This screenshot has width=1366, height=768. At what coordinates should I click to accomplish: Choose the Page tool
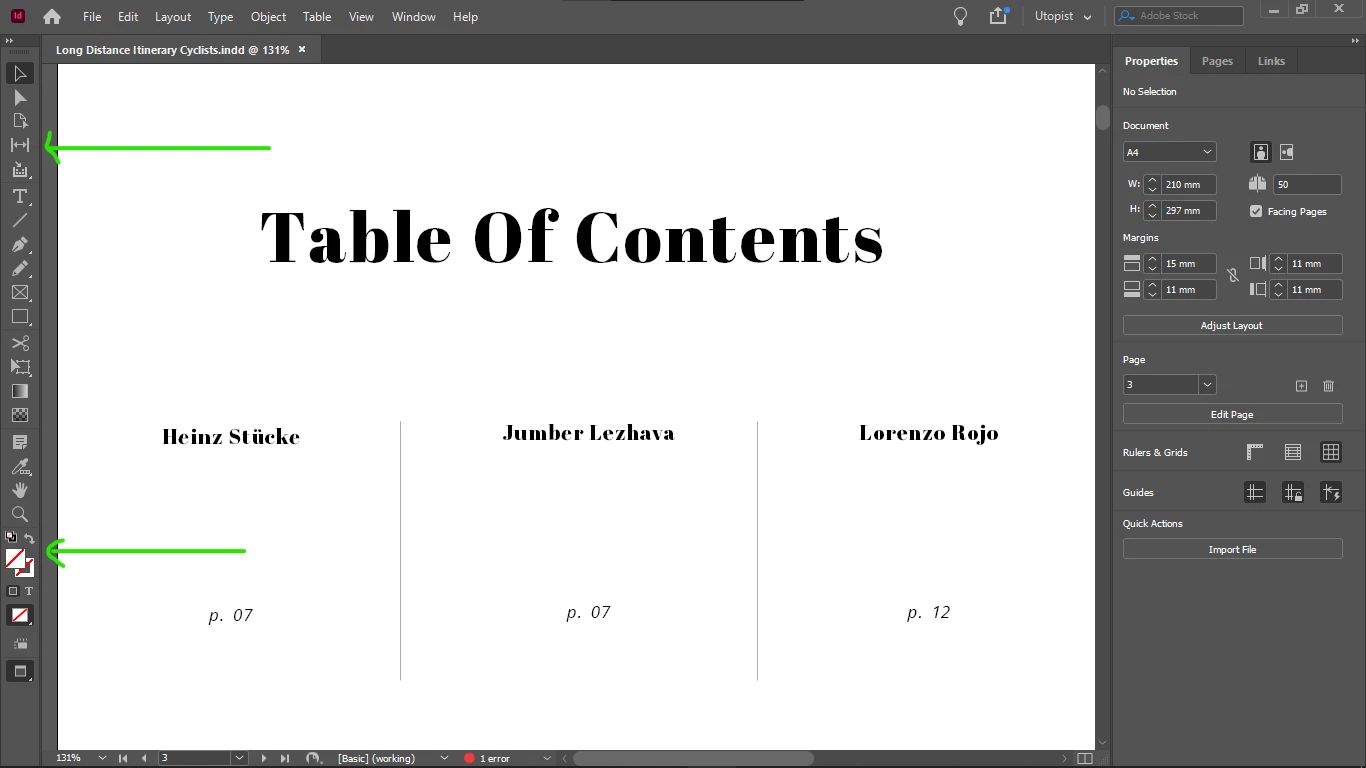point(20,121)
